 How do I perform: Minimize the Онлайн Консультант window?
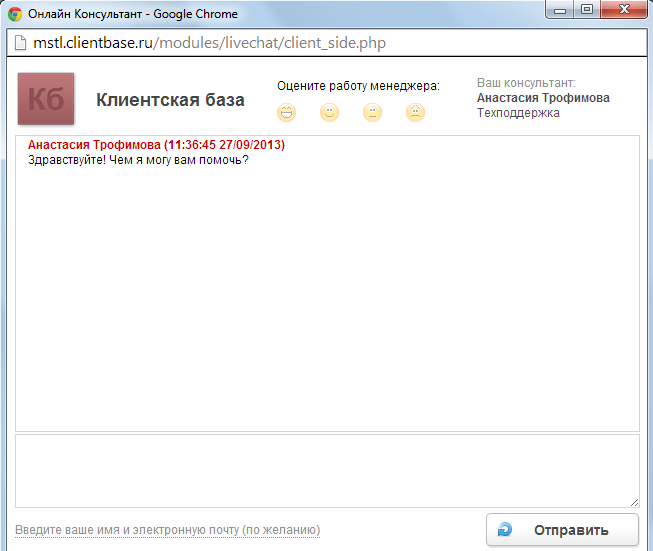560,10
